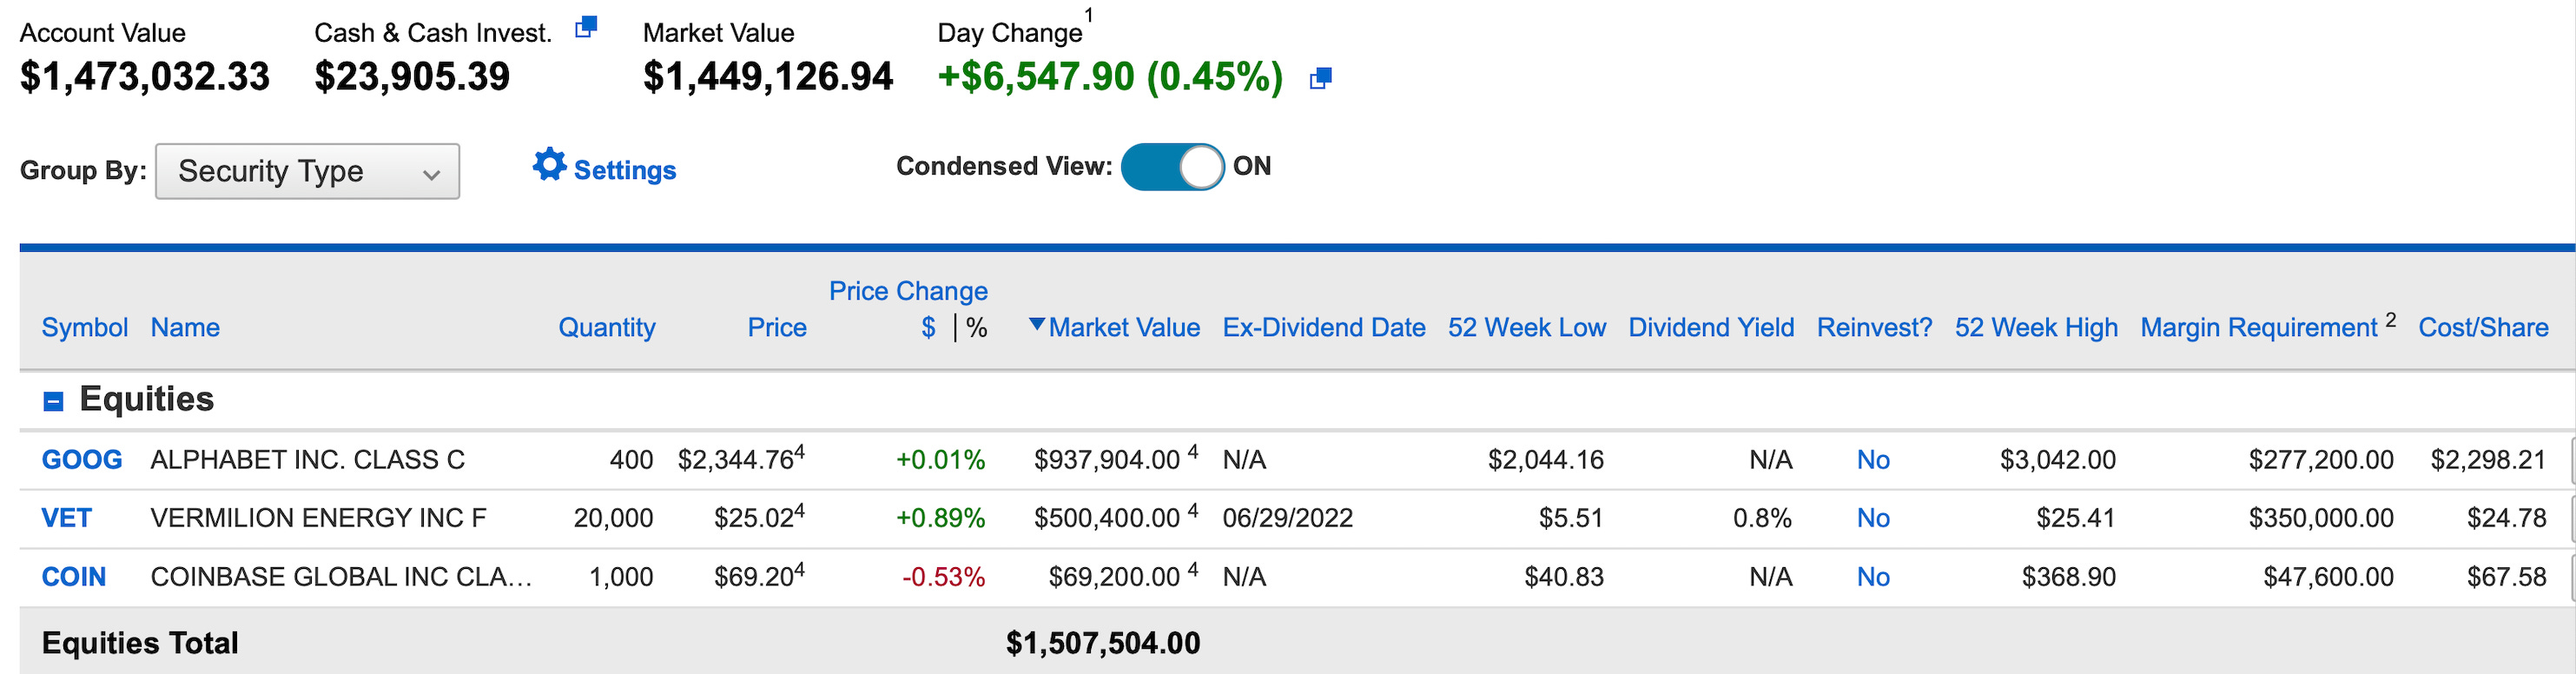Viewport: 2576px width, 674px height.
Task: Click COIN price change -0.53%
Action: [943, 577]
